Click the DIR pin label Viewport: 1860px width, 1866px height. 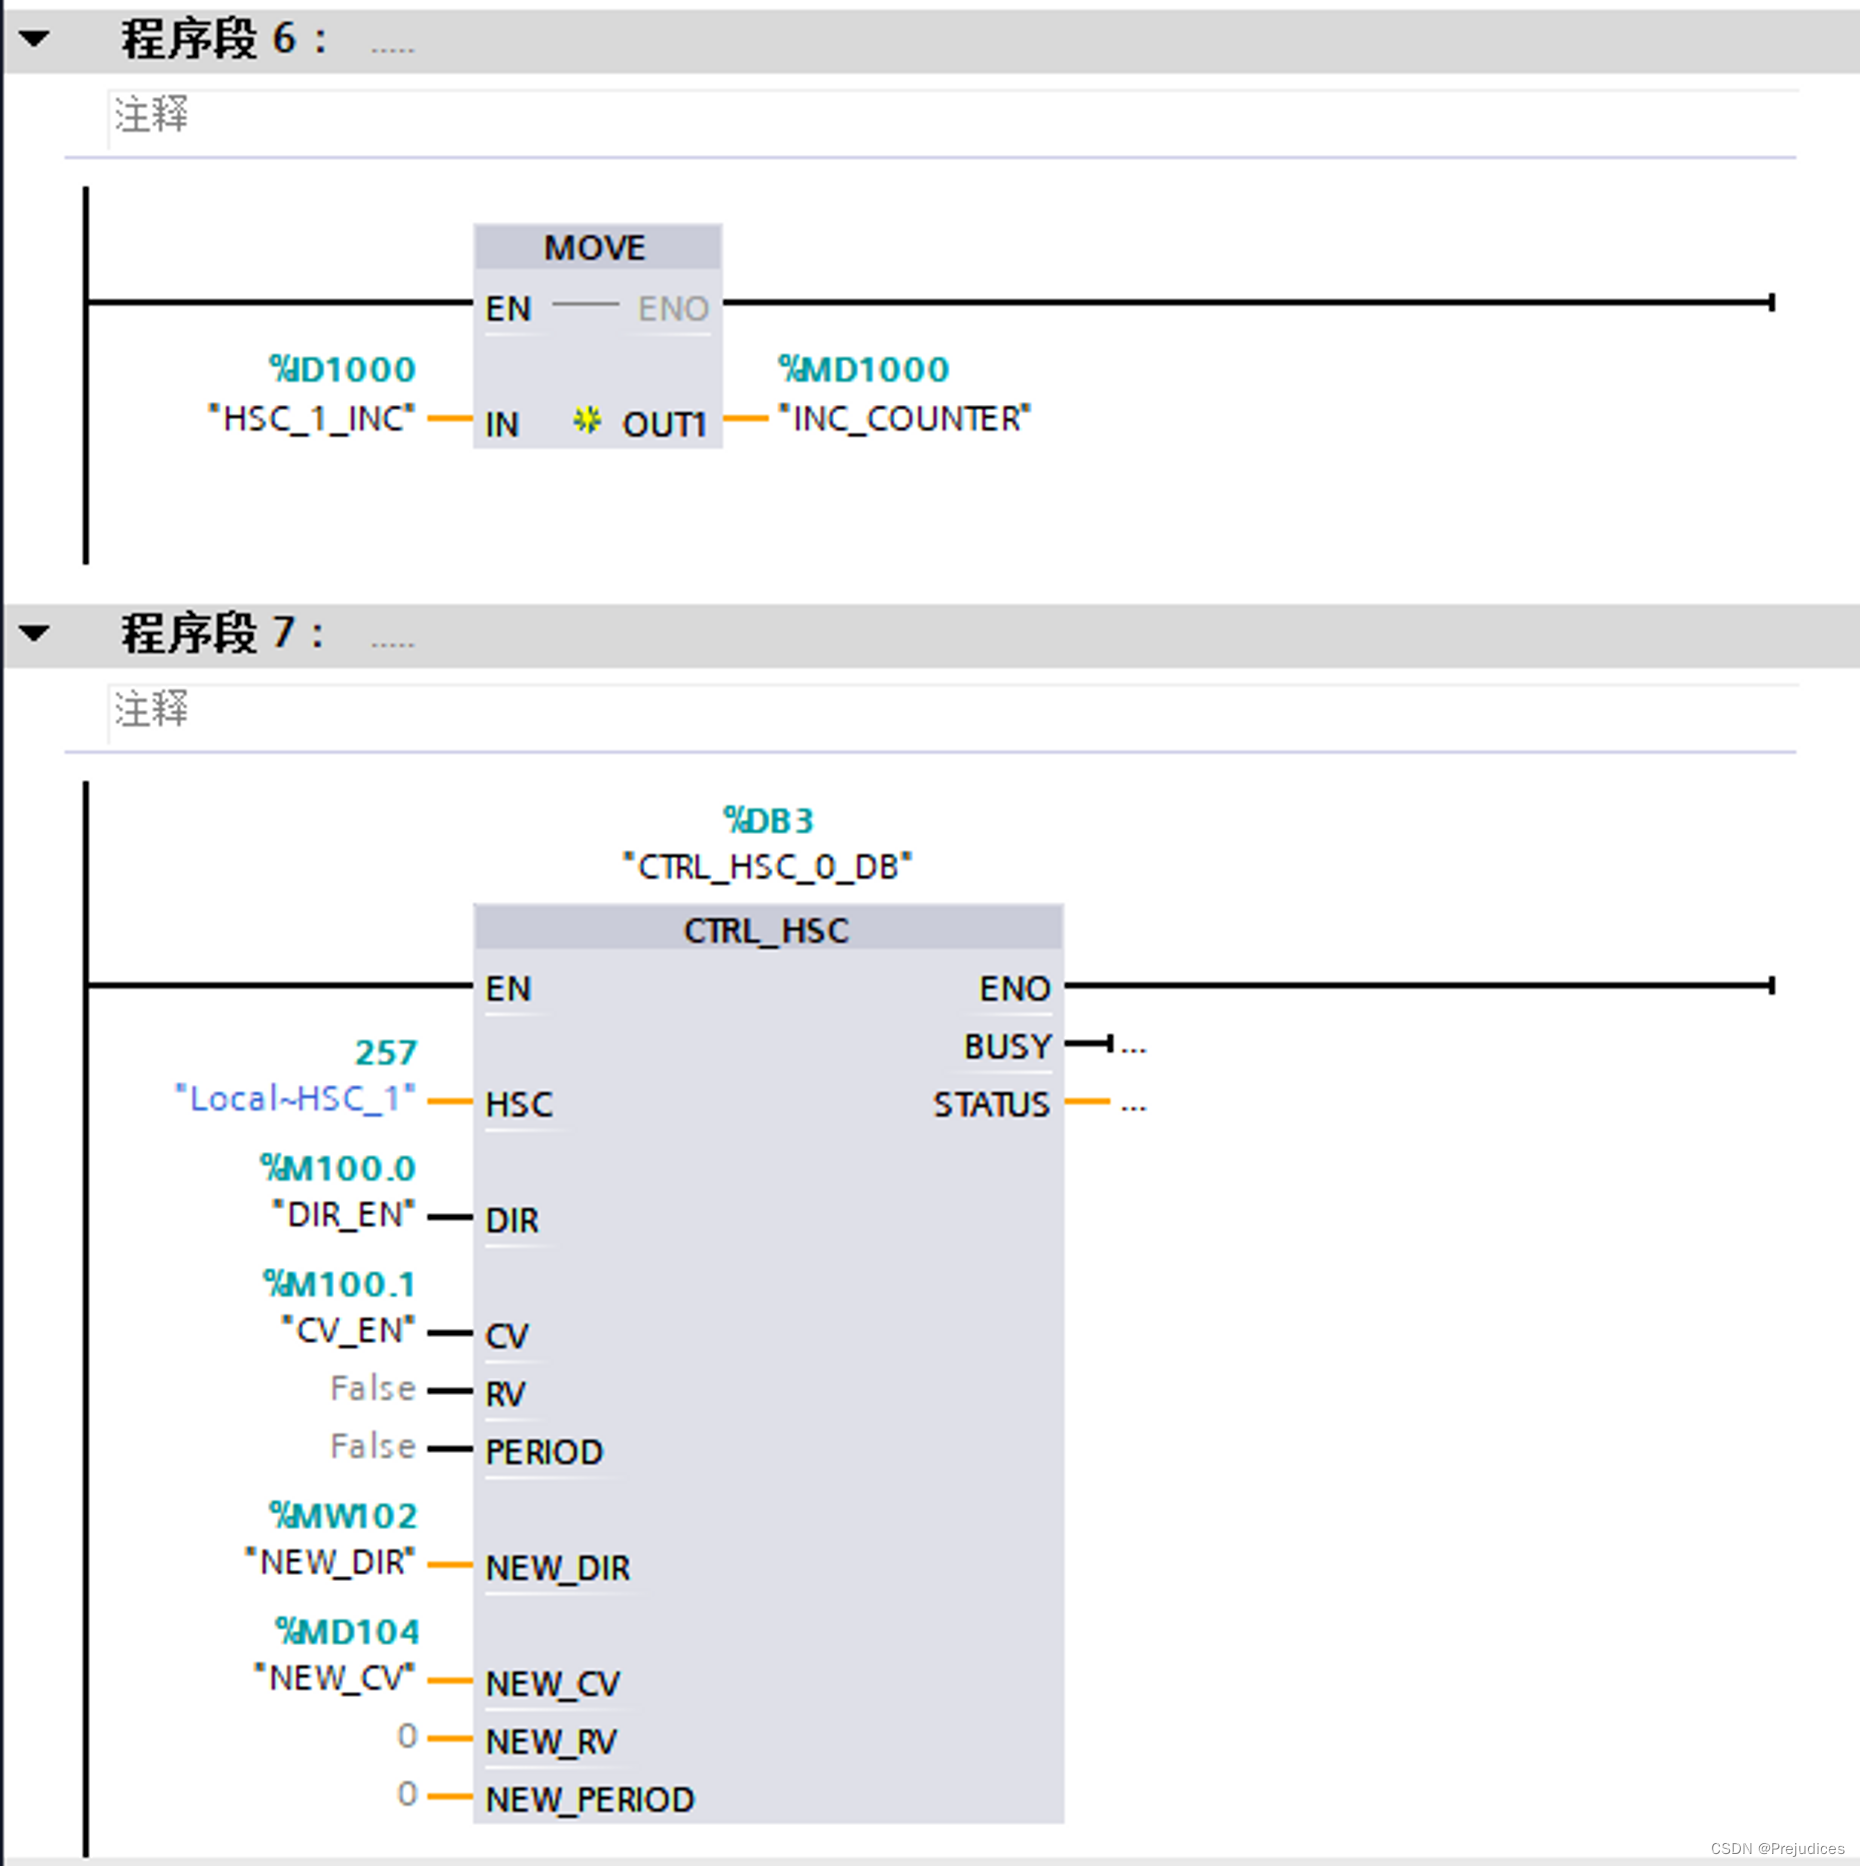[x=512, y=1221]
